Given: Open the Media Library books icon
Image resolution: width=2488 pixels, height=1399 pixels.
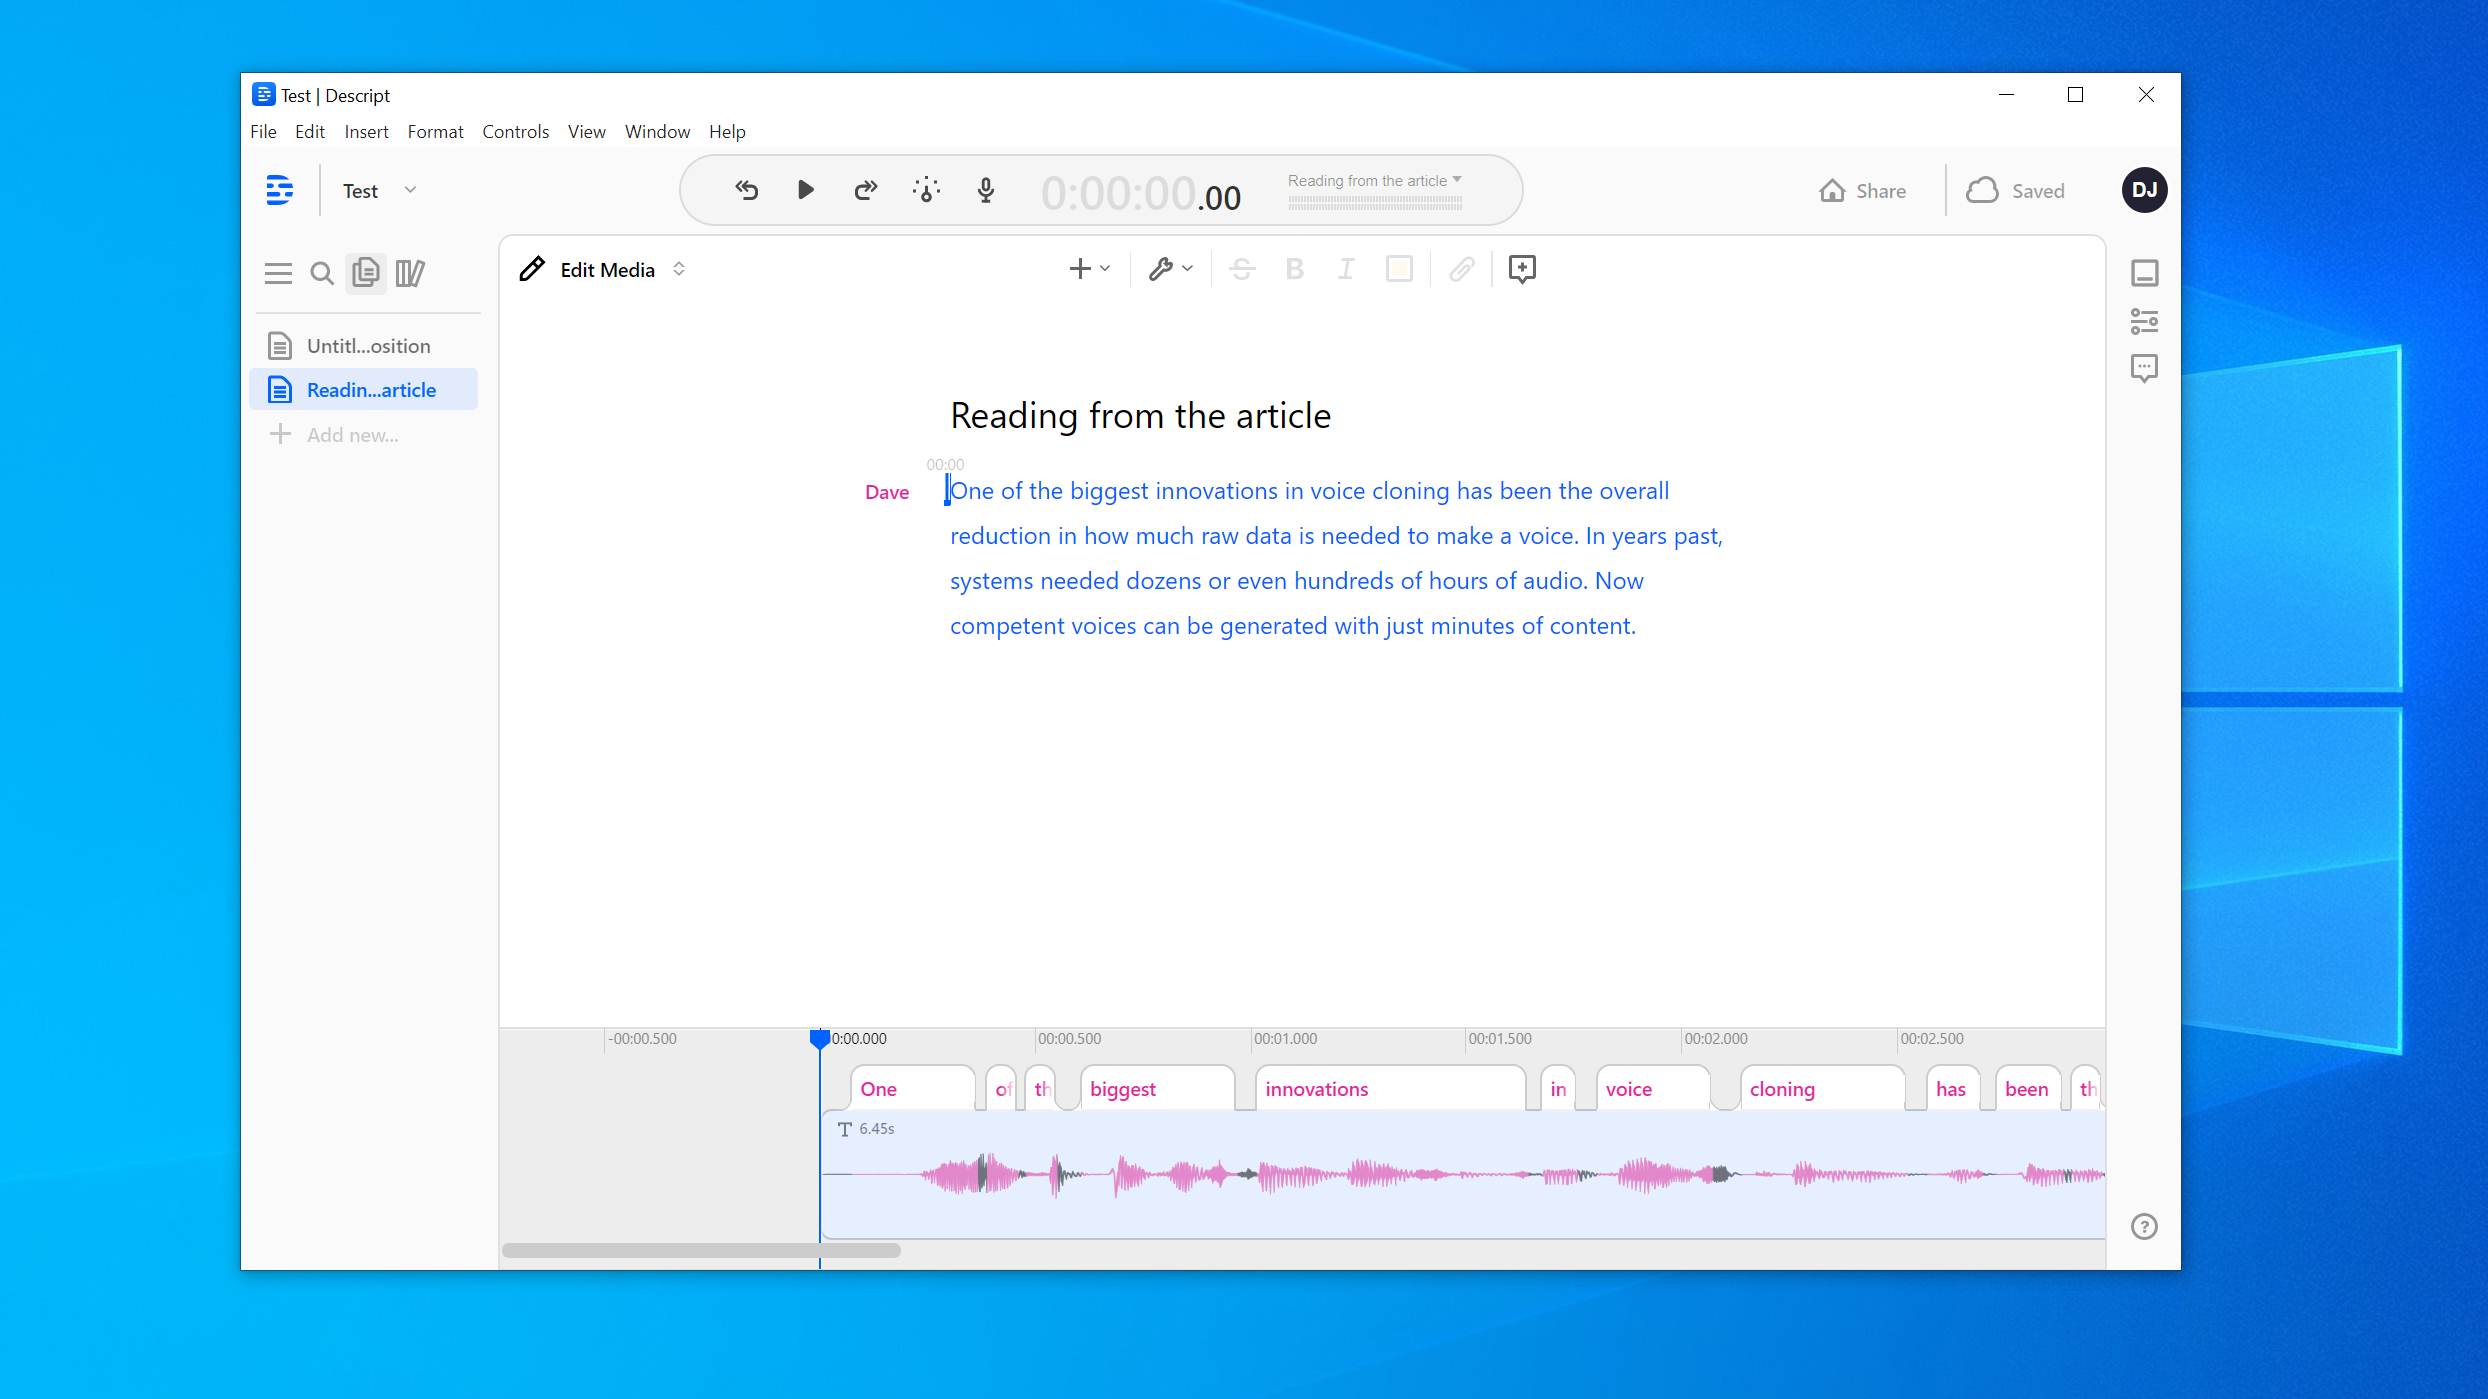Looking at the screenshot, I should pos(410,273).
